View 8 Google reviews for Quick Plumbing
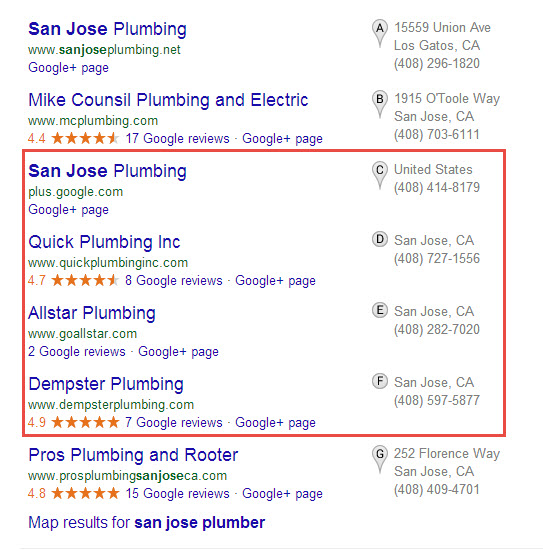The image size is (543, 550). (x=174, y=281)
